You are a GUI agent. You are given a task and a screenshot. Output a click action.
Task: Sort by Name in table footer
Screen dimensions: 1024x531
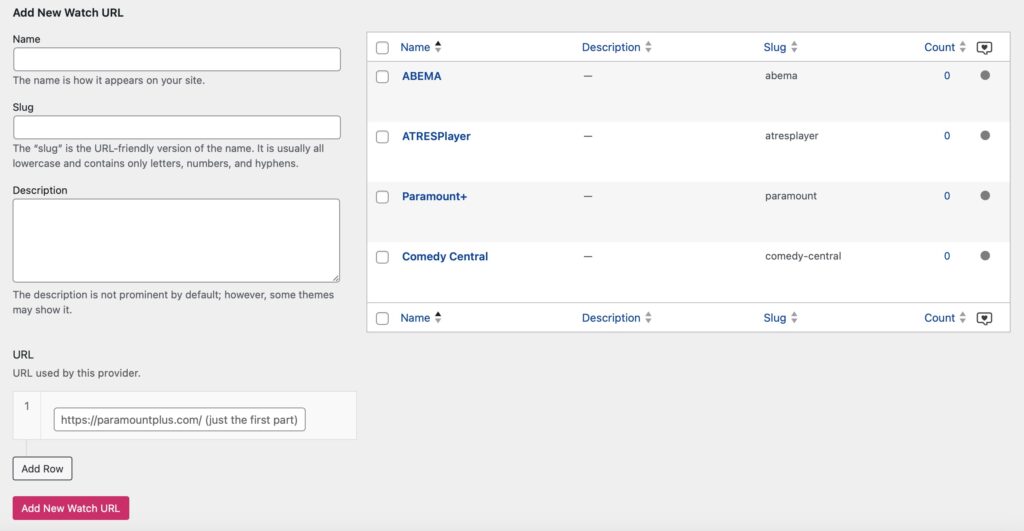(421, 317)
